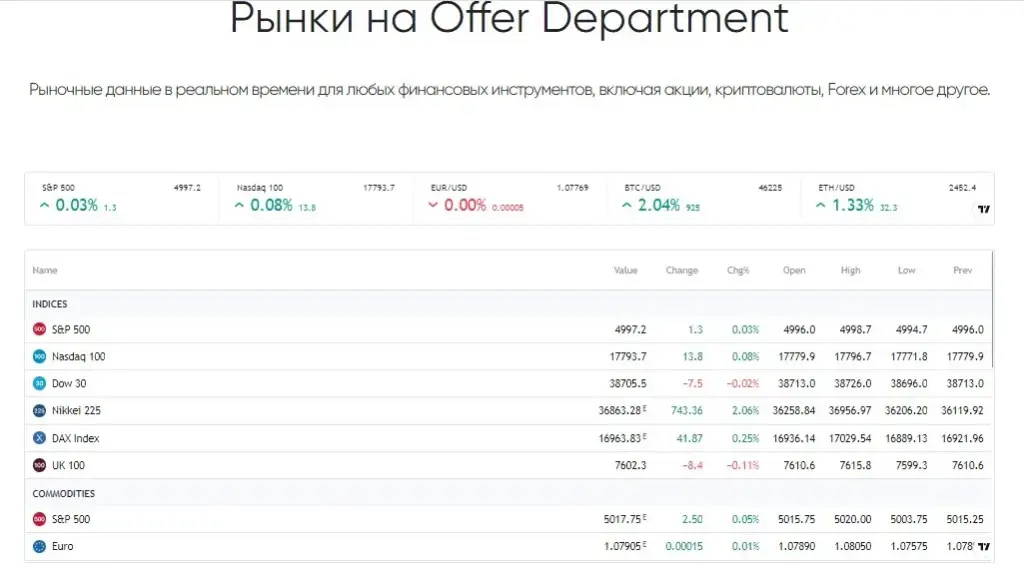Click the DAX Index row icon

(39, 438)
